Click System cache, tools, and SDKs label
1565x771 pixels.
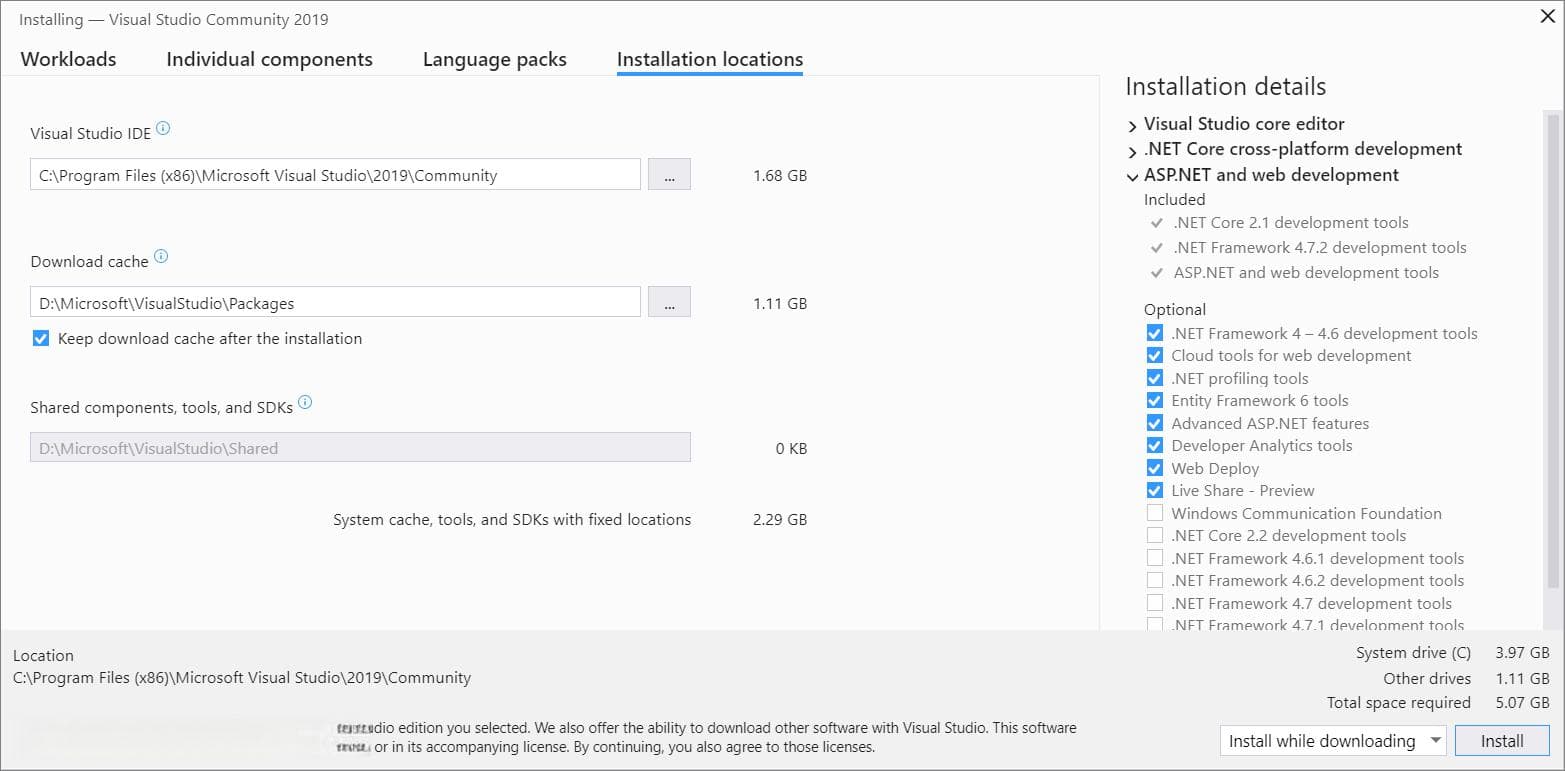pos(512,520)
